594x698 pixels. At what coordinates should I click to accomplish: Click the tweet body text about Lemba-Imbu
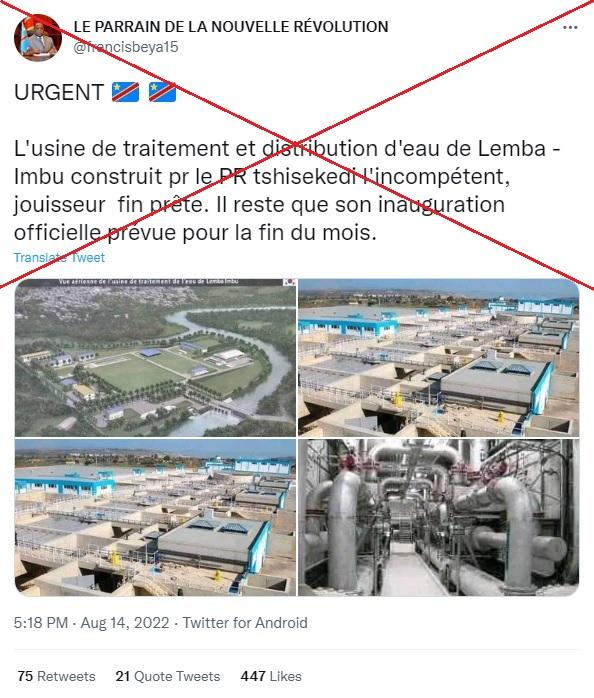point(287,191)
